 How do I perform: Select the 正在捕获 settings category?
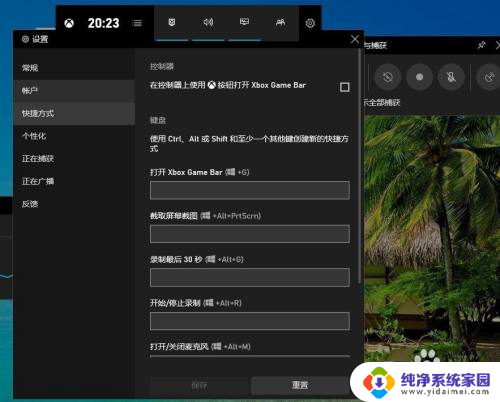click(74, 159)
